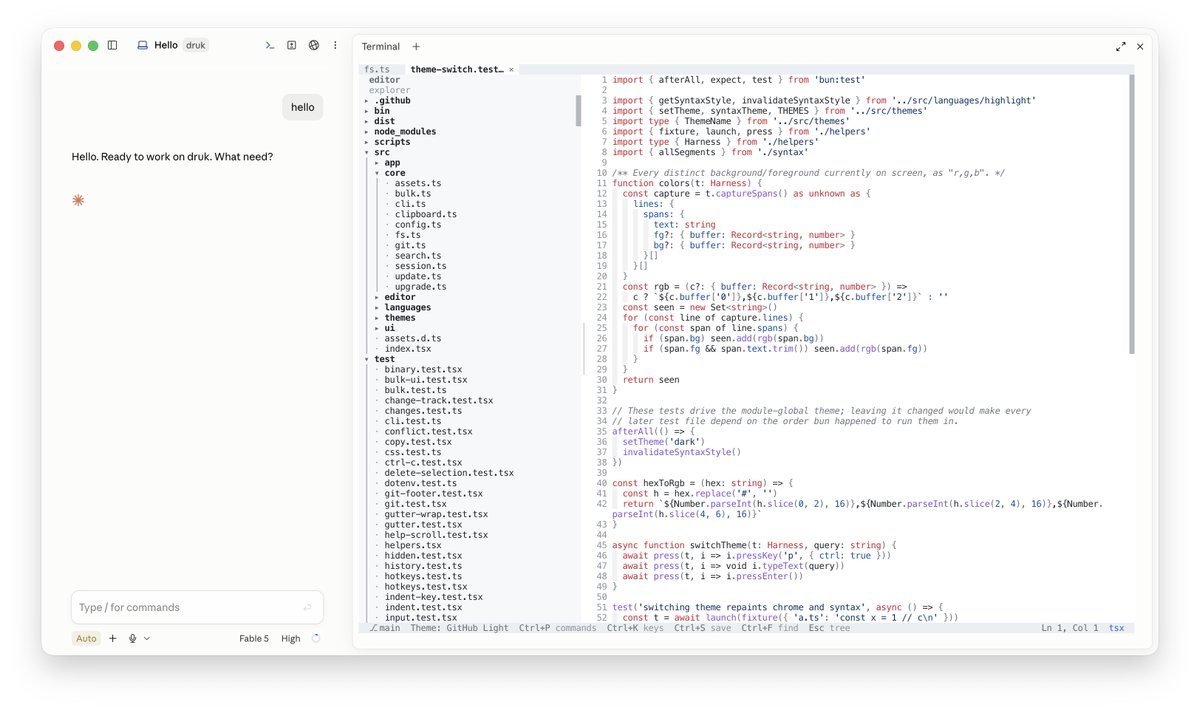
Task: Click the orange asterisk thinking icon
Action: pos(78,200)
